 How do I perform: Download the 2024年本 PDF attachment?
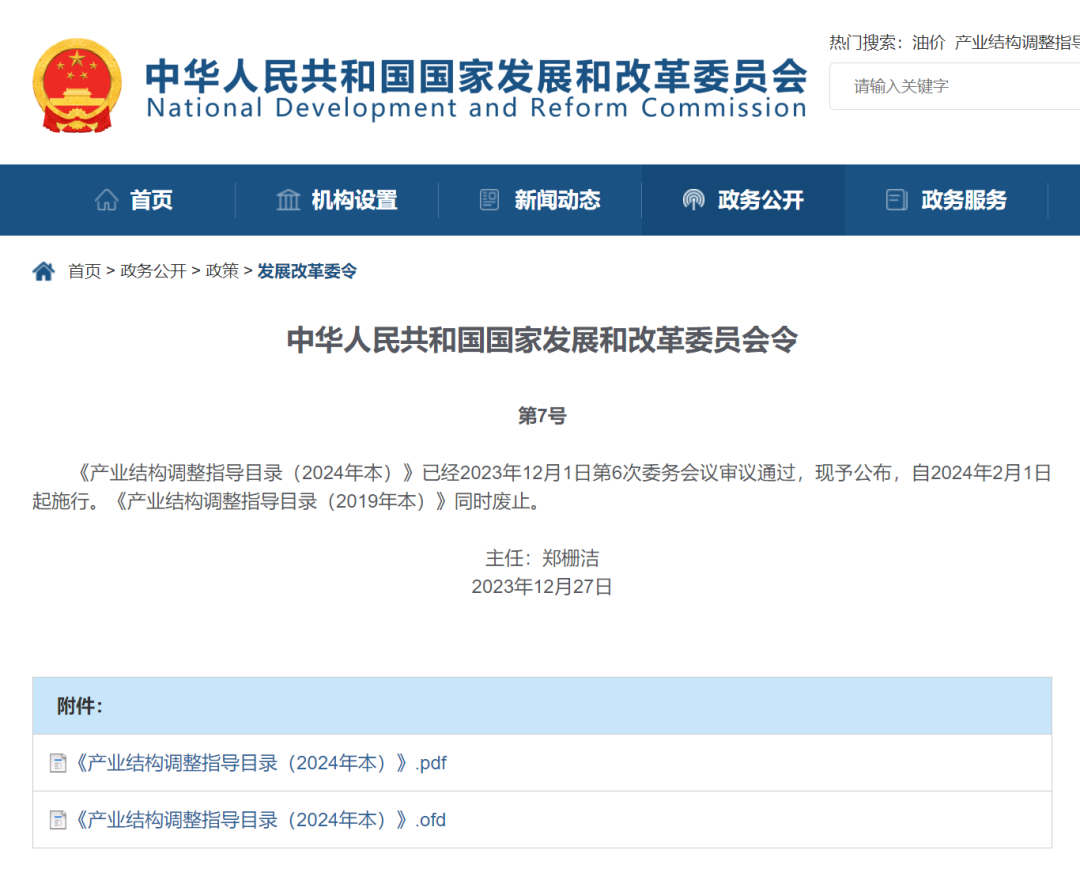click(x=258, y=763)
